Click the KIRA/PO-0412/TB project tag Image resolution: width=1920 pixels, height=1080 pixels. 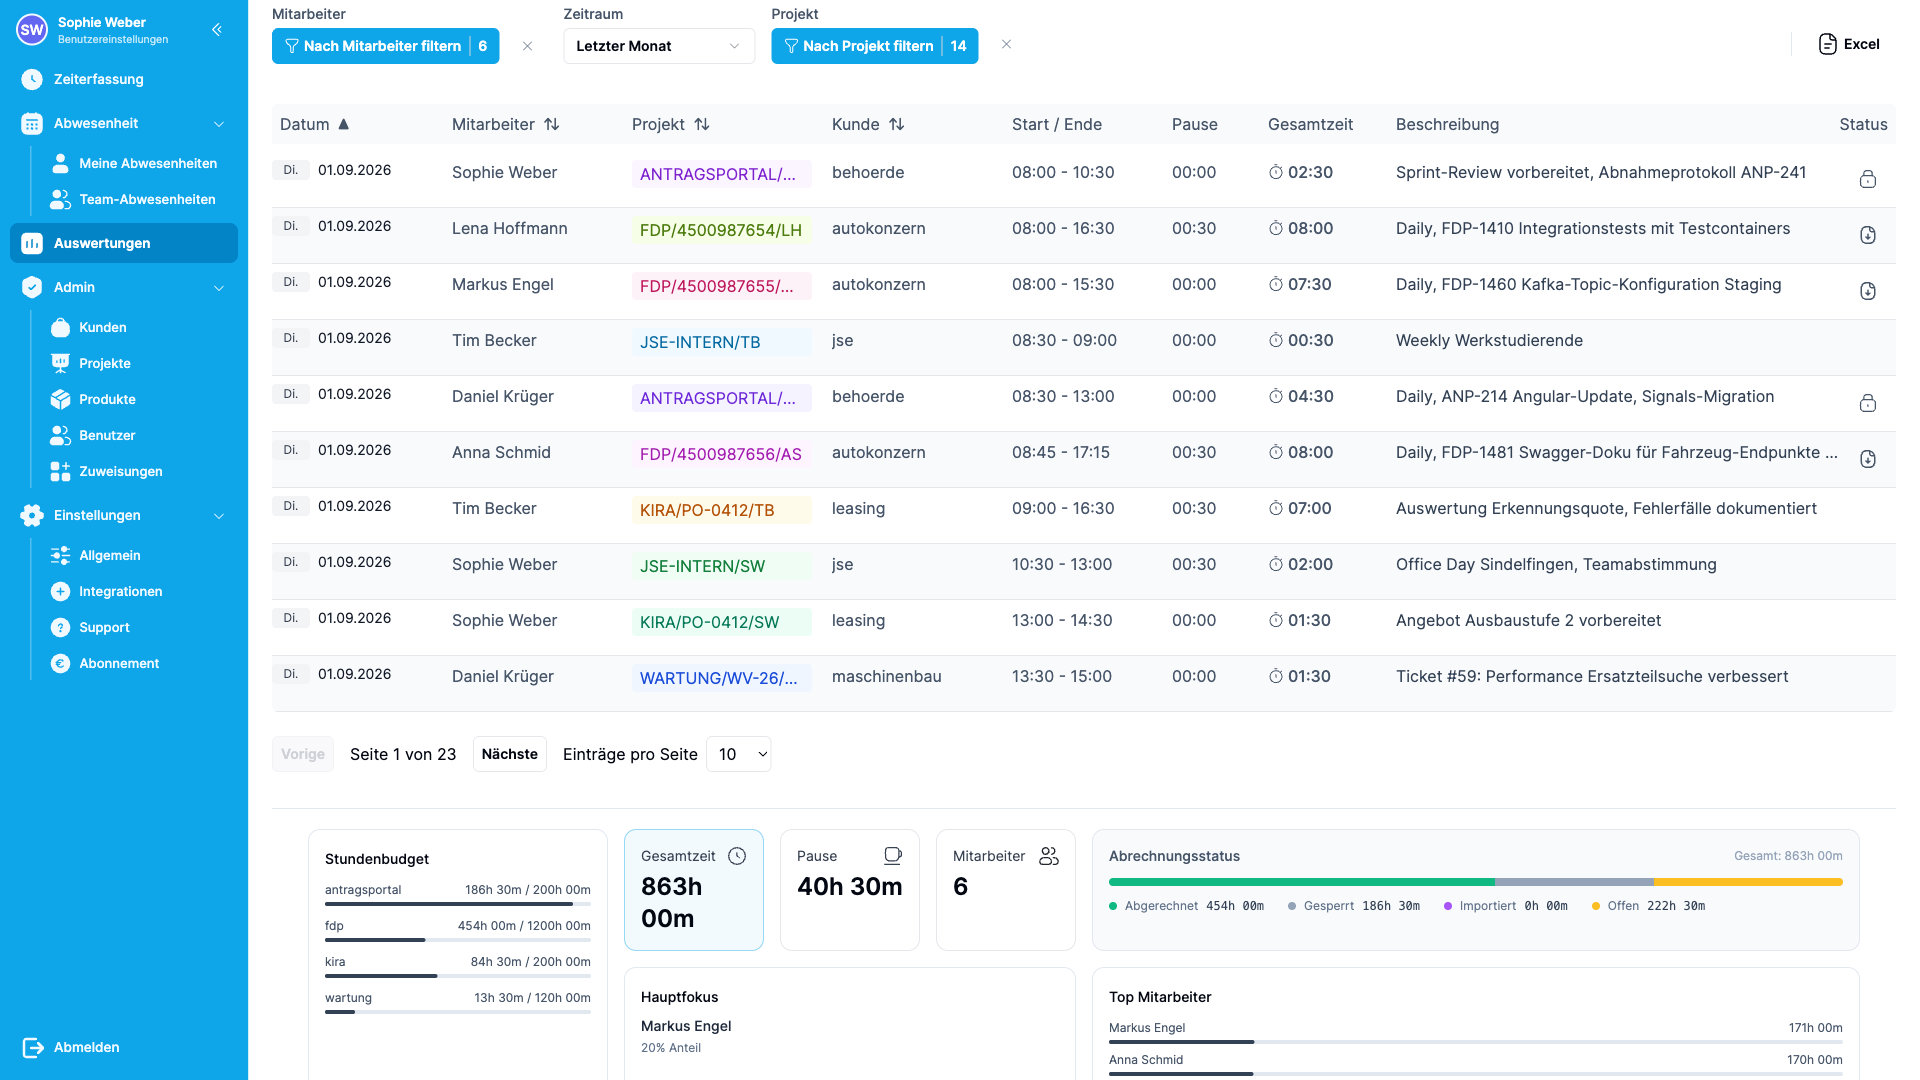(721, 510)
